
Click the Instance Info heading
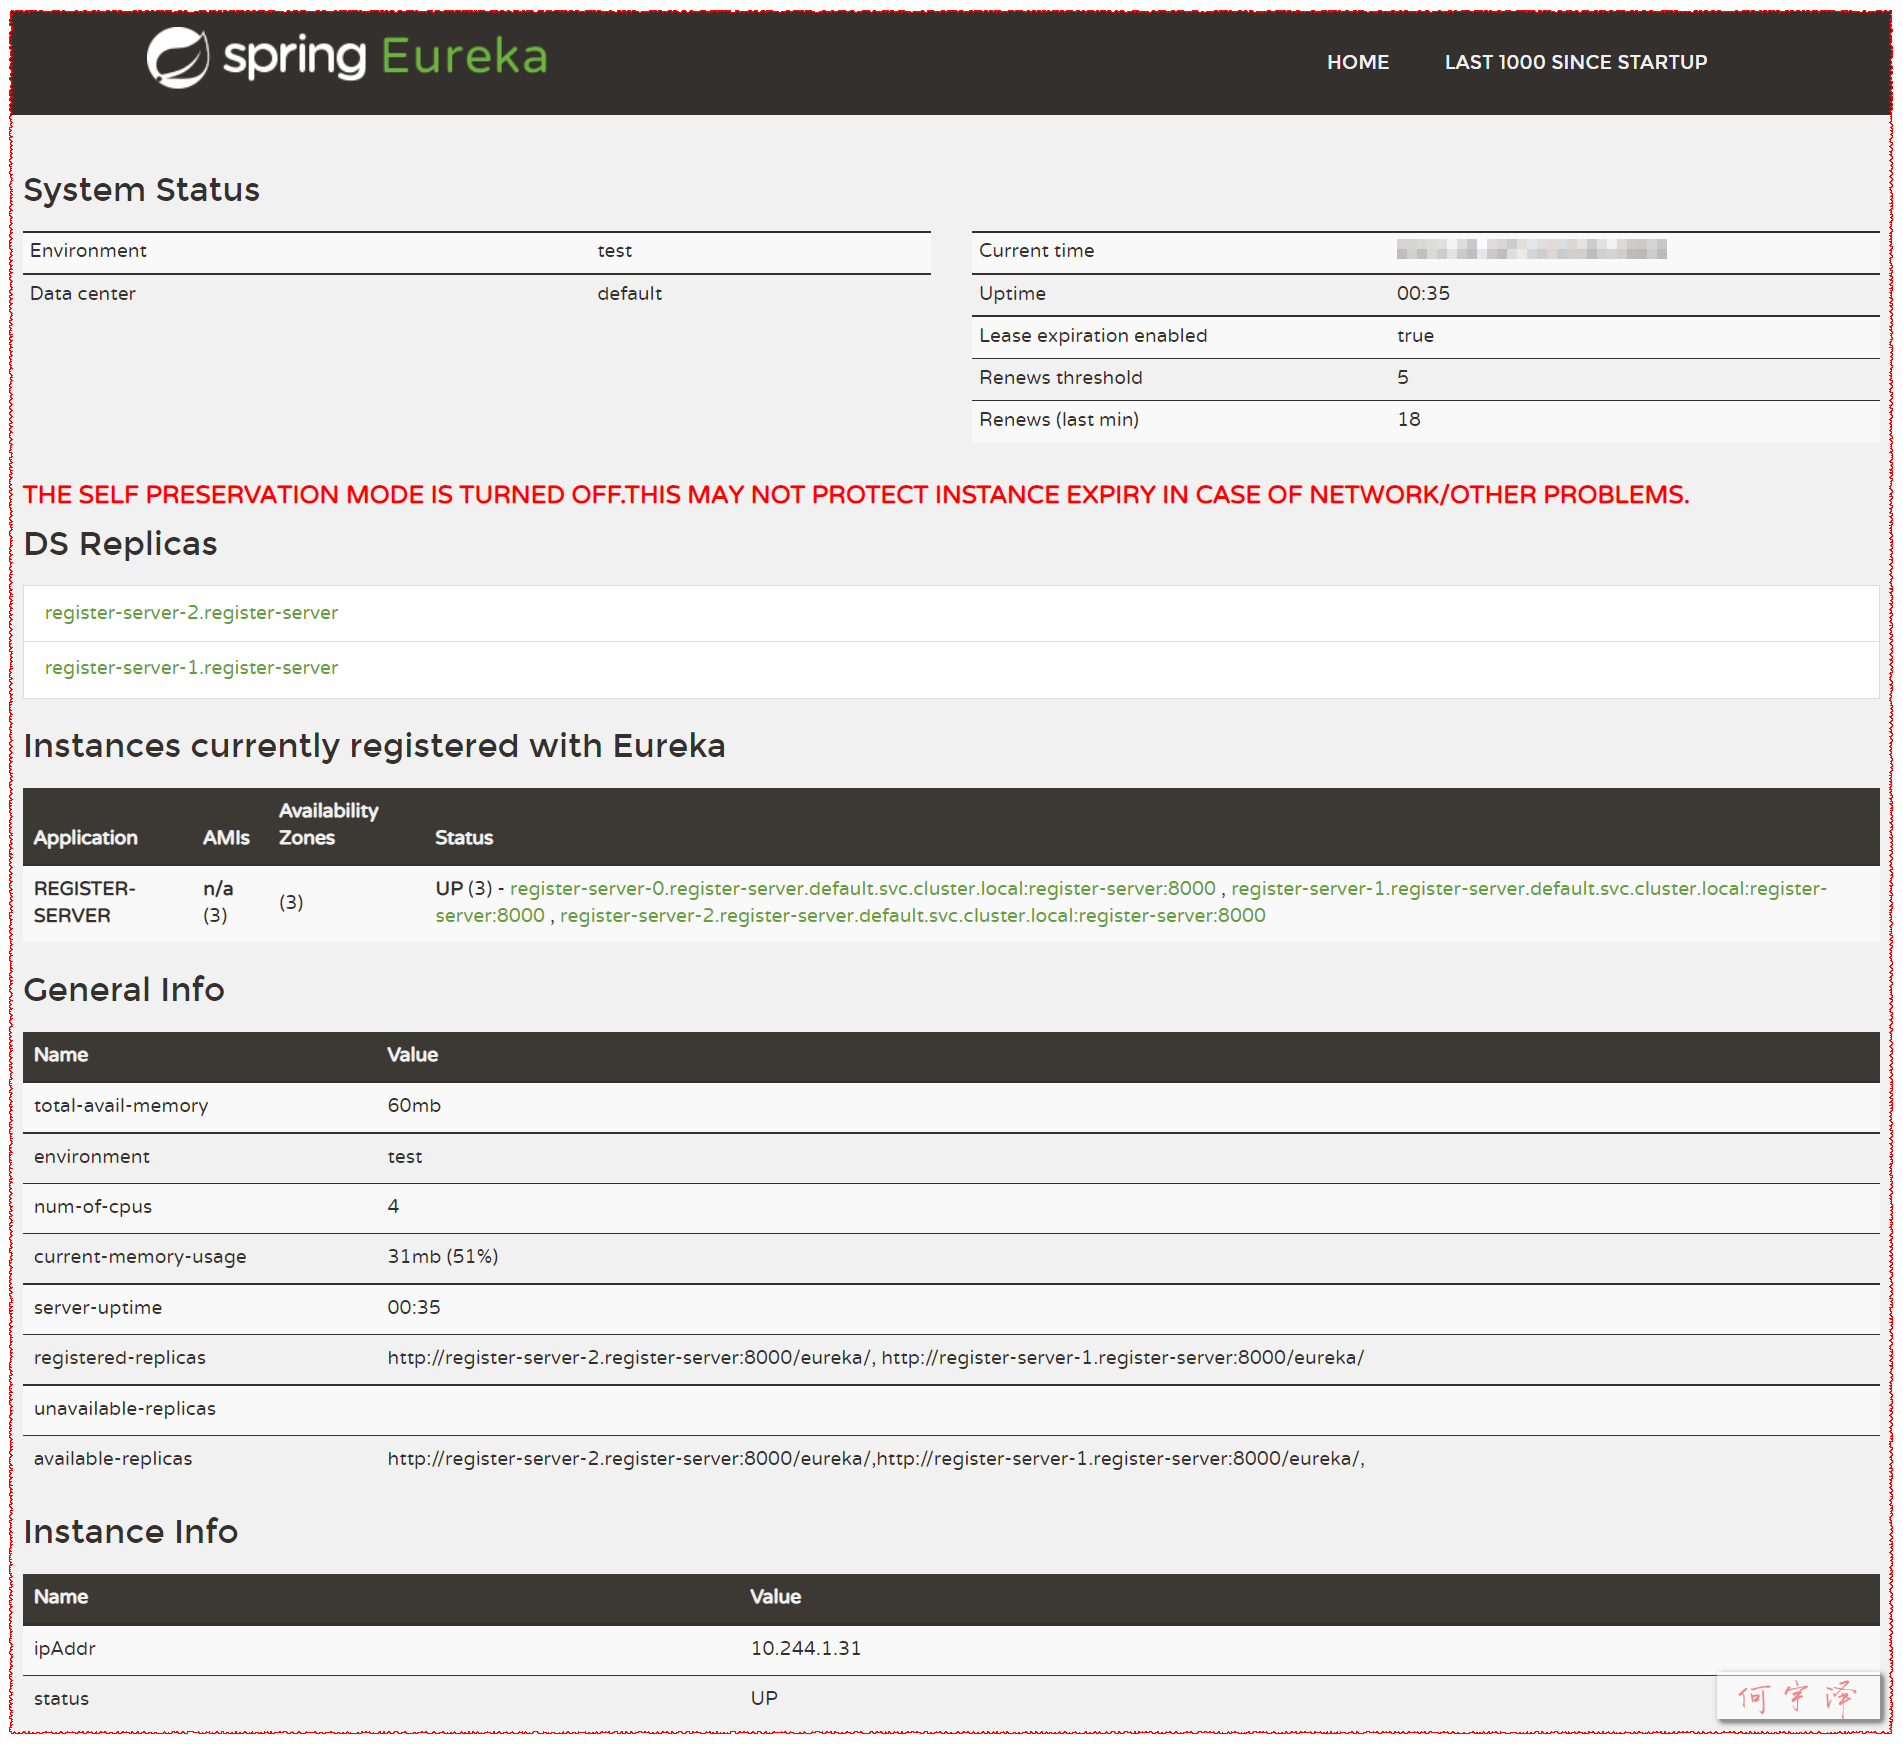(130, 1532)
